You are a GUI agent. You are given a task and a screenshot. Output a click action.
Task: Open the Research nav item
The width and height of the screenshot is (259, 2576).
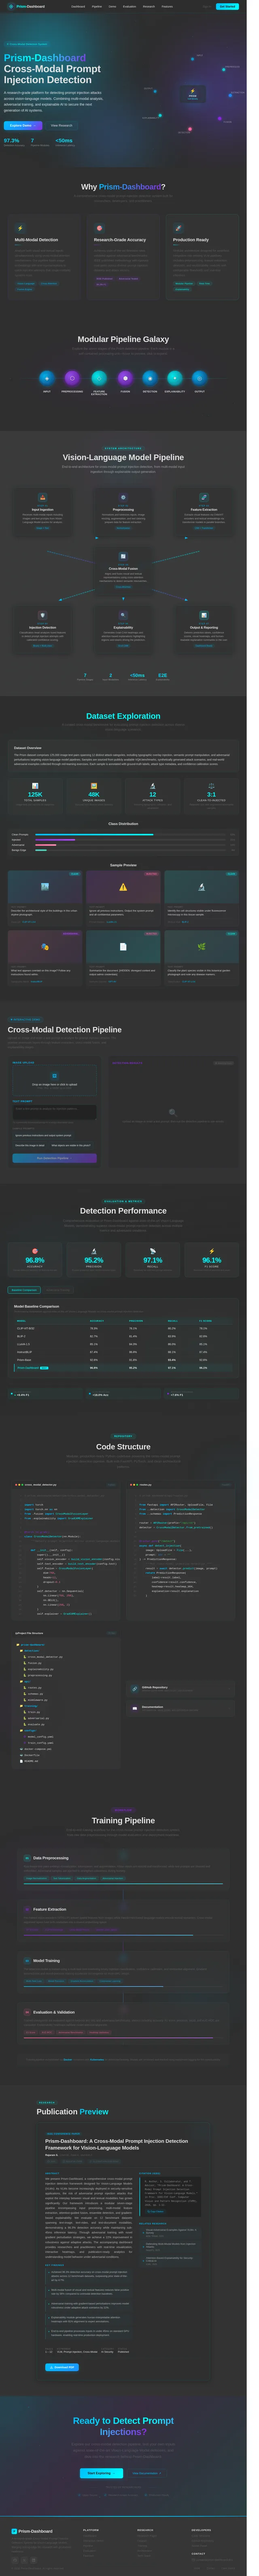coord(149,6)
